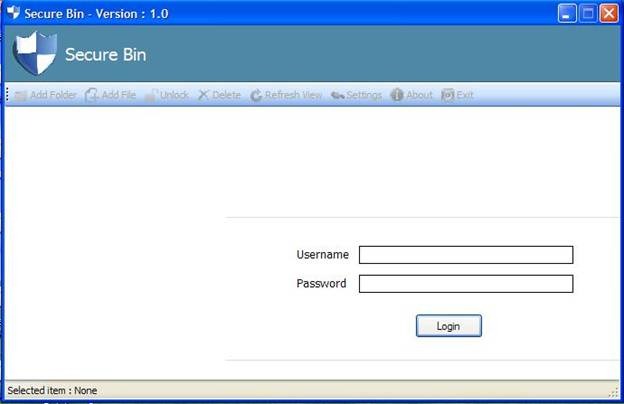Image resolution: width=624 pixels, height=404 pixels.
Task: Click the Settings key icon
Action: [x=337, y=95]
